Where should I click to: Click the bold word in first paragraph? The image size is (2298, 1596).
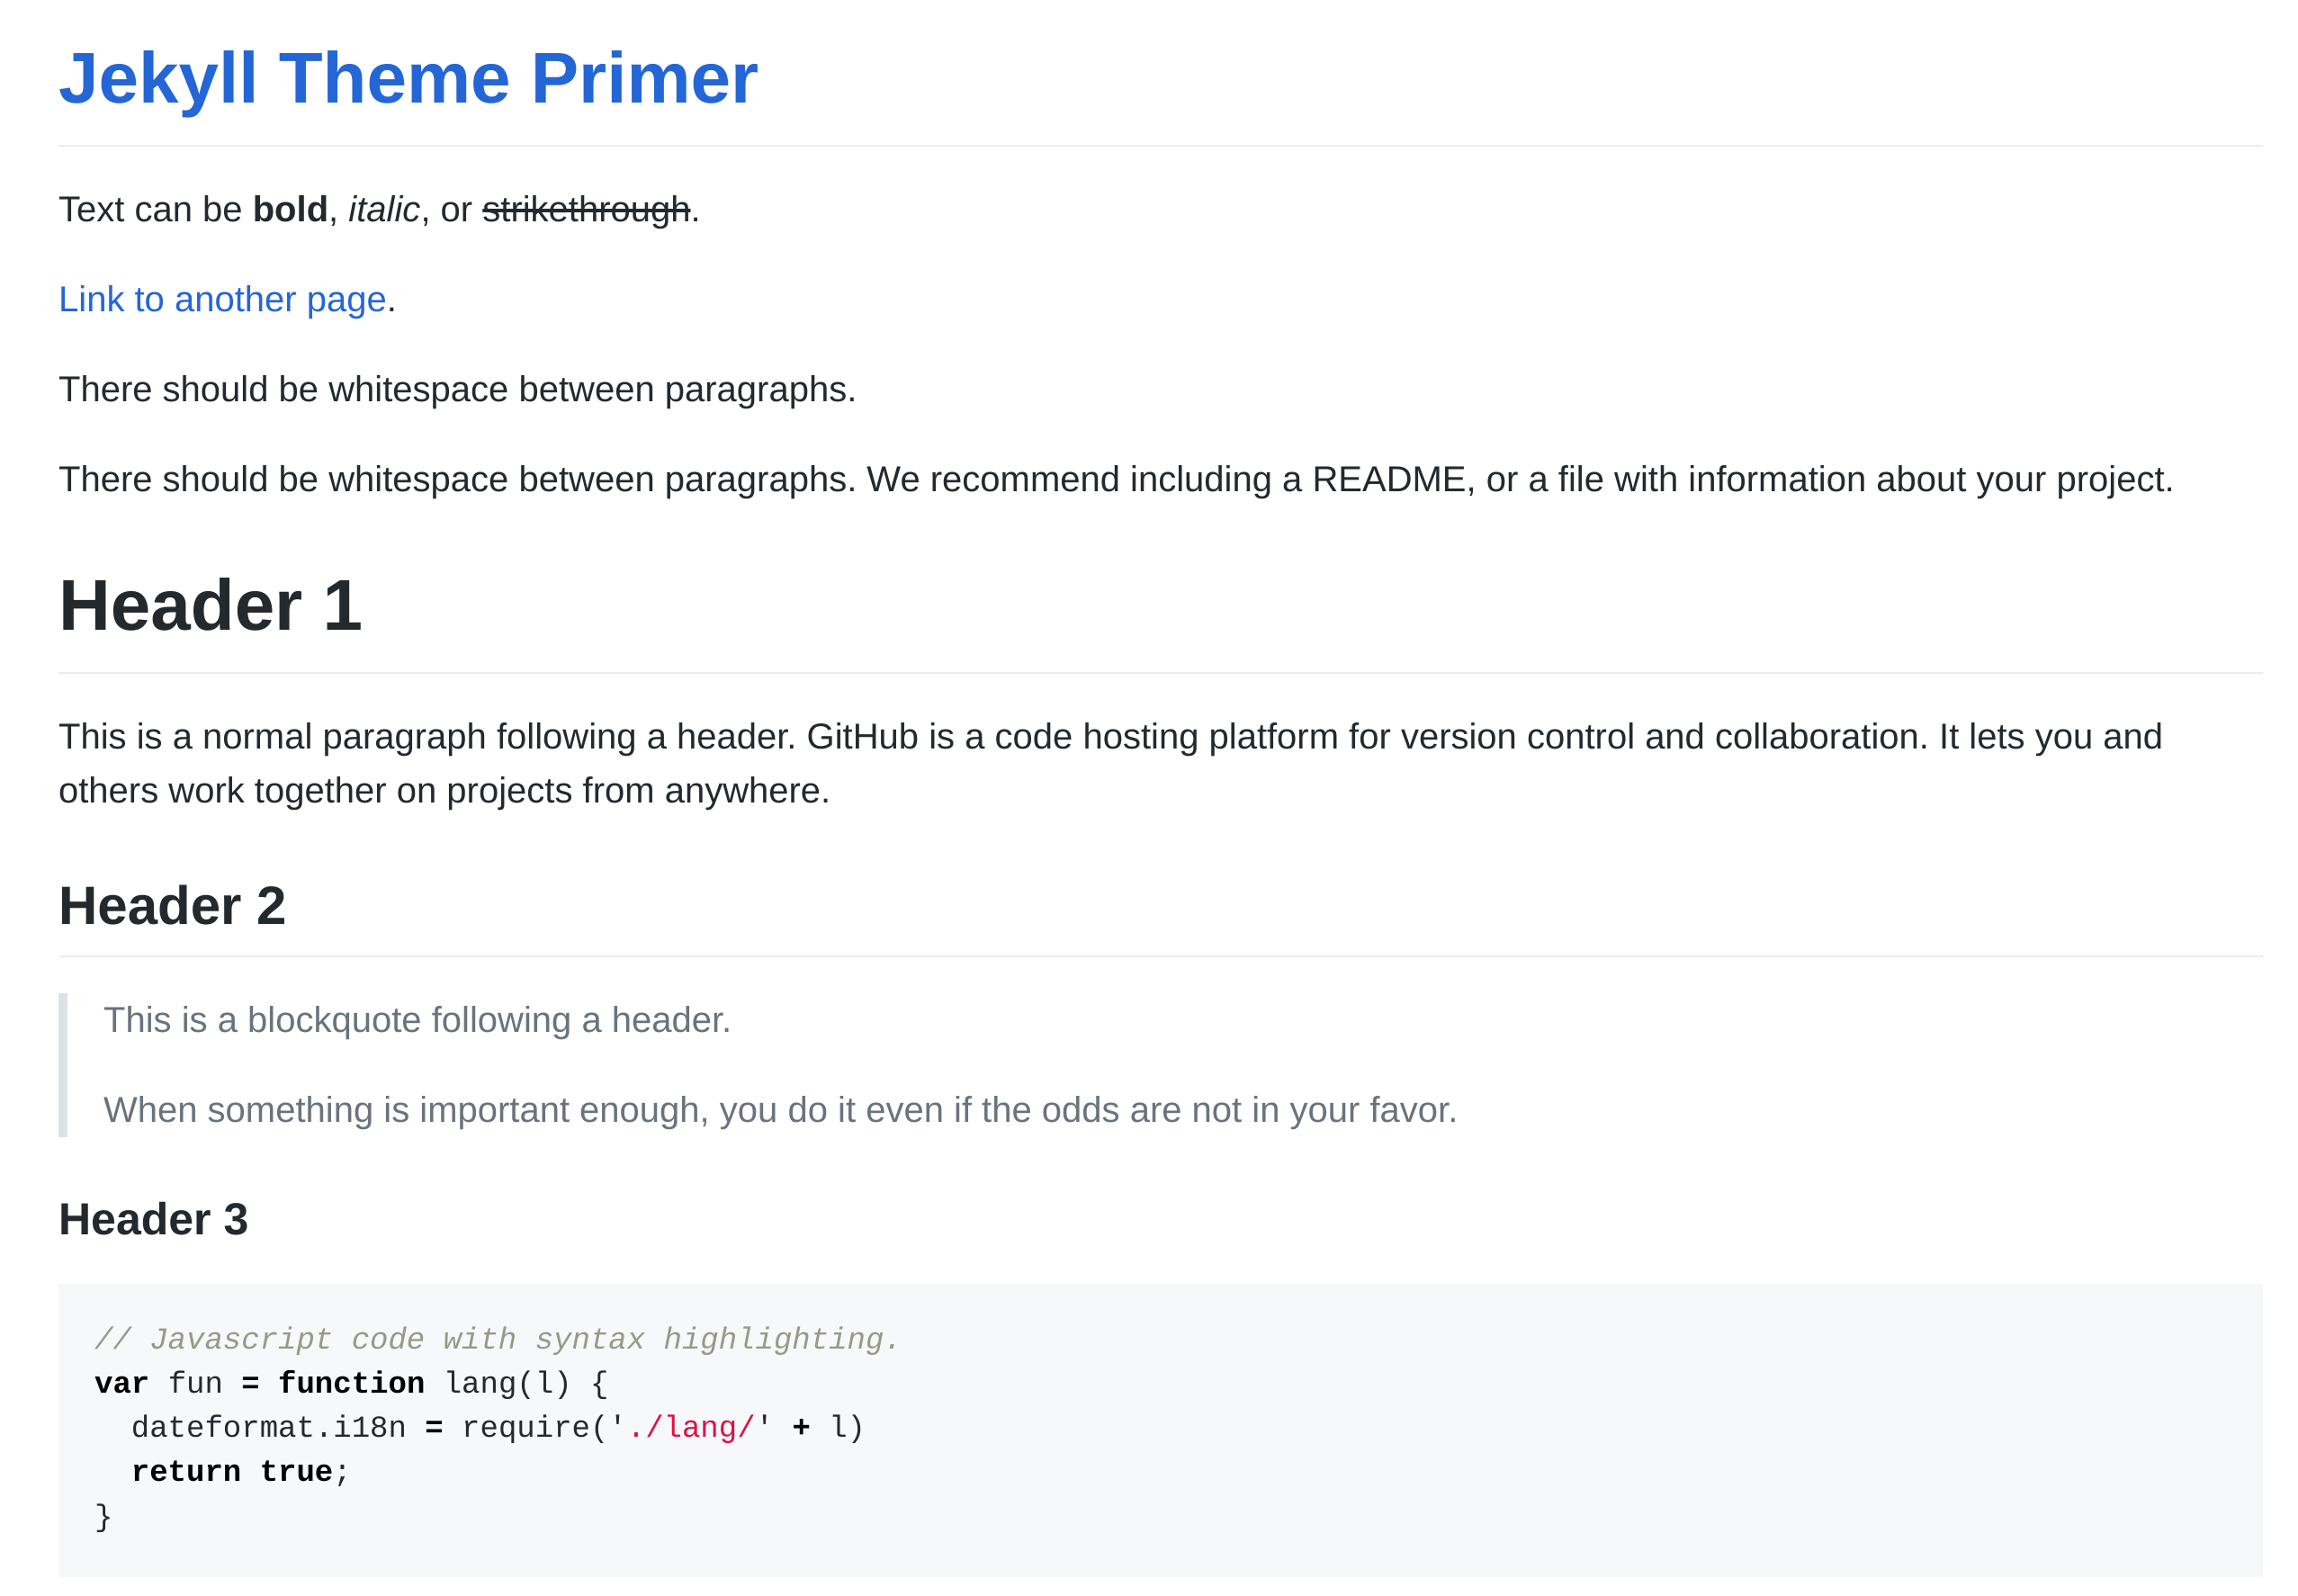pos(289,210)
